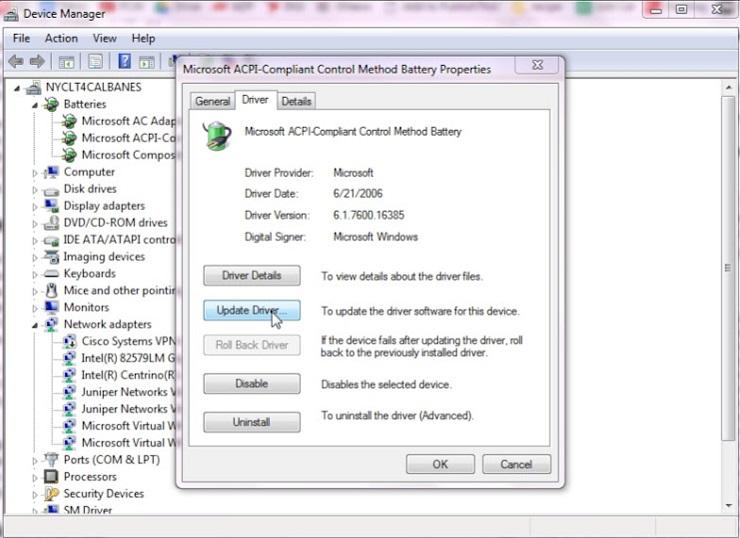Select Microsoft ACPI-Compliant battery tree item
Screen dimensions: 740x538
click(128, 138)
